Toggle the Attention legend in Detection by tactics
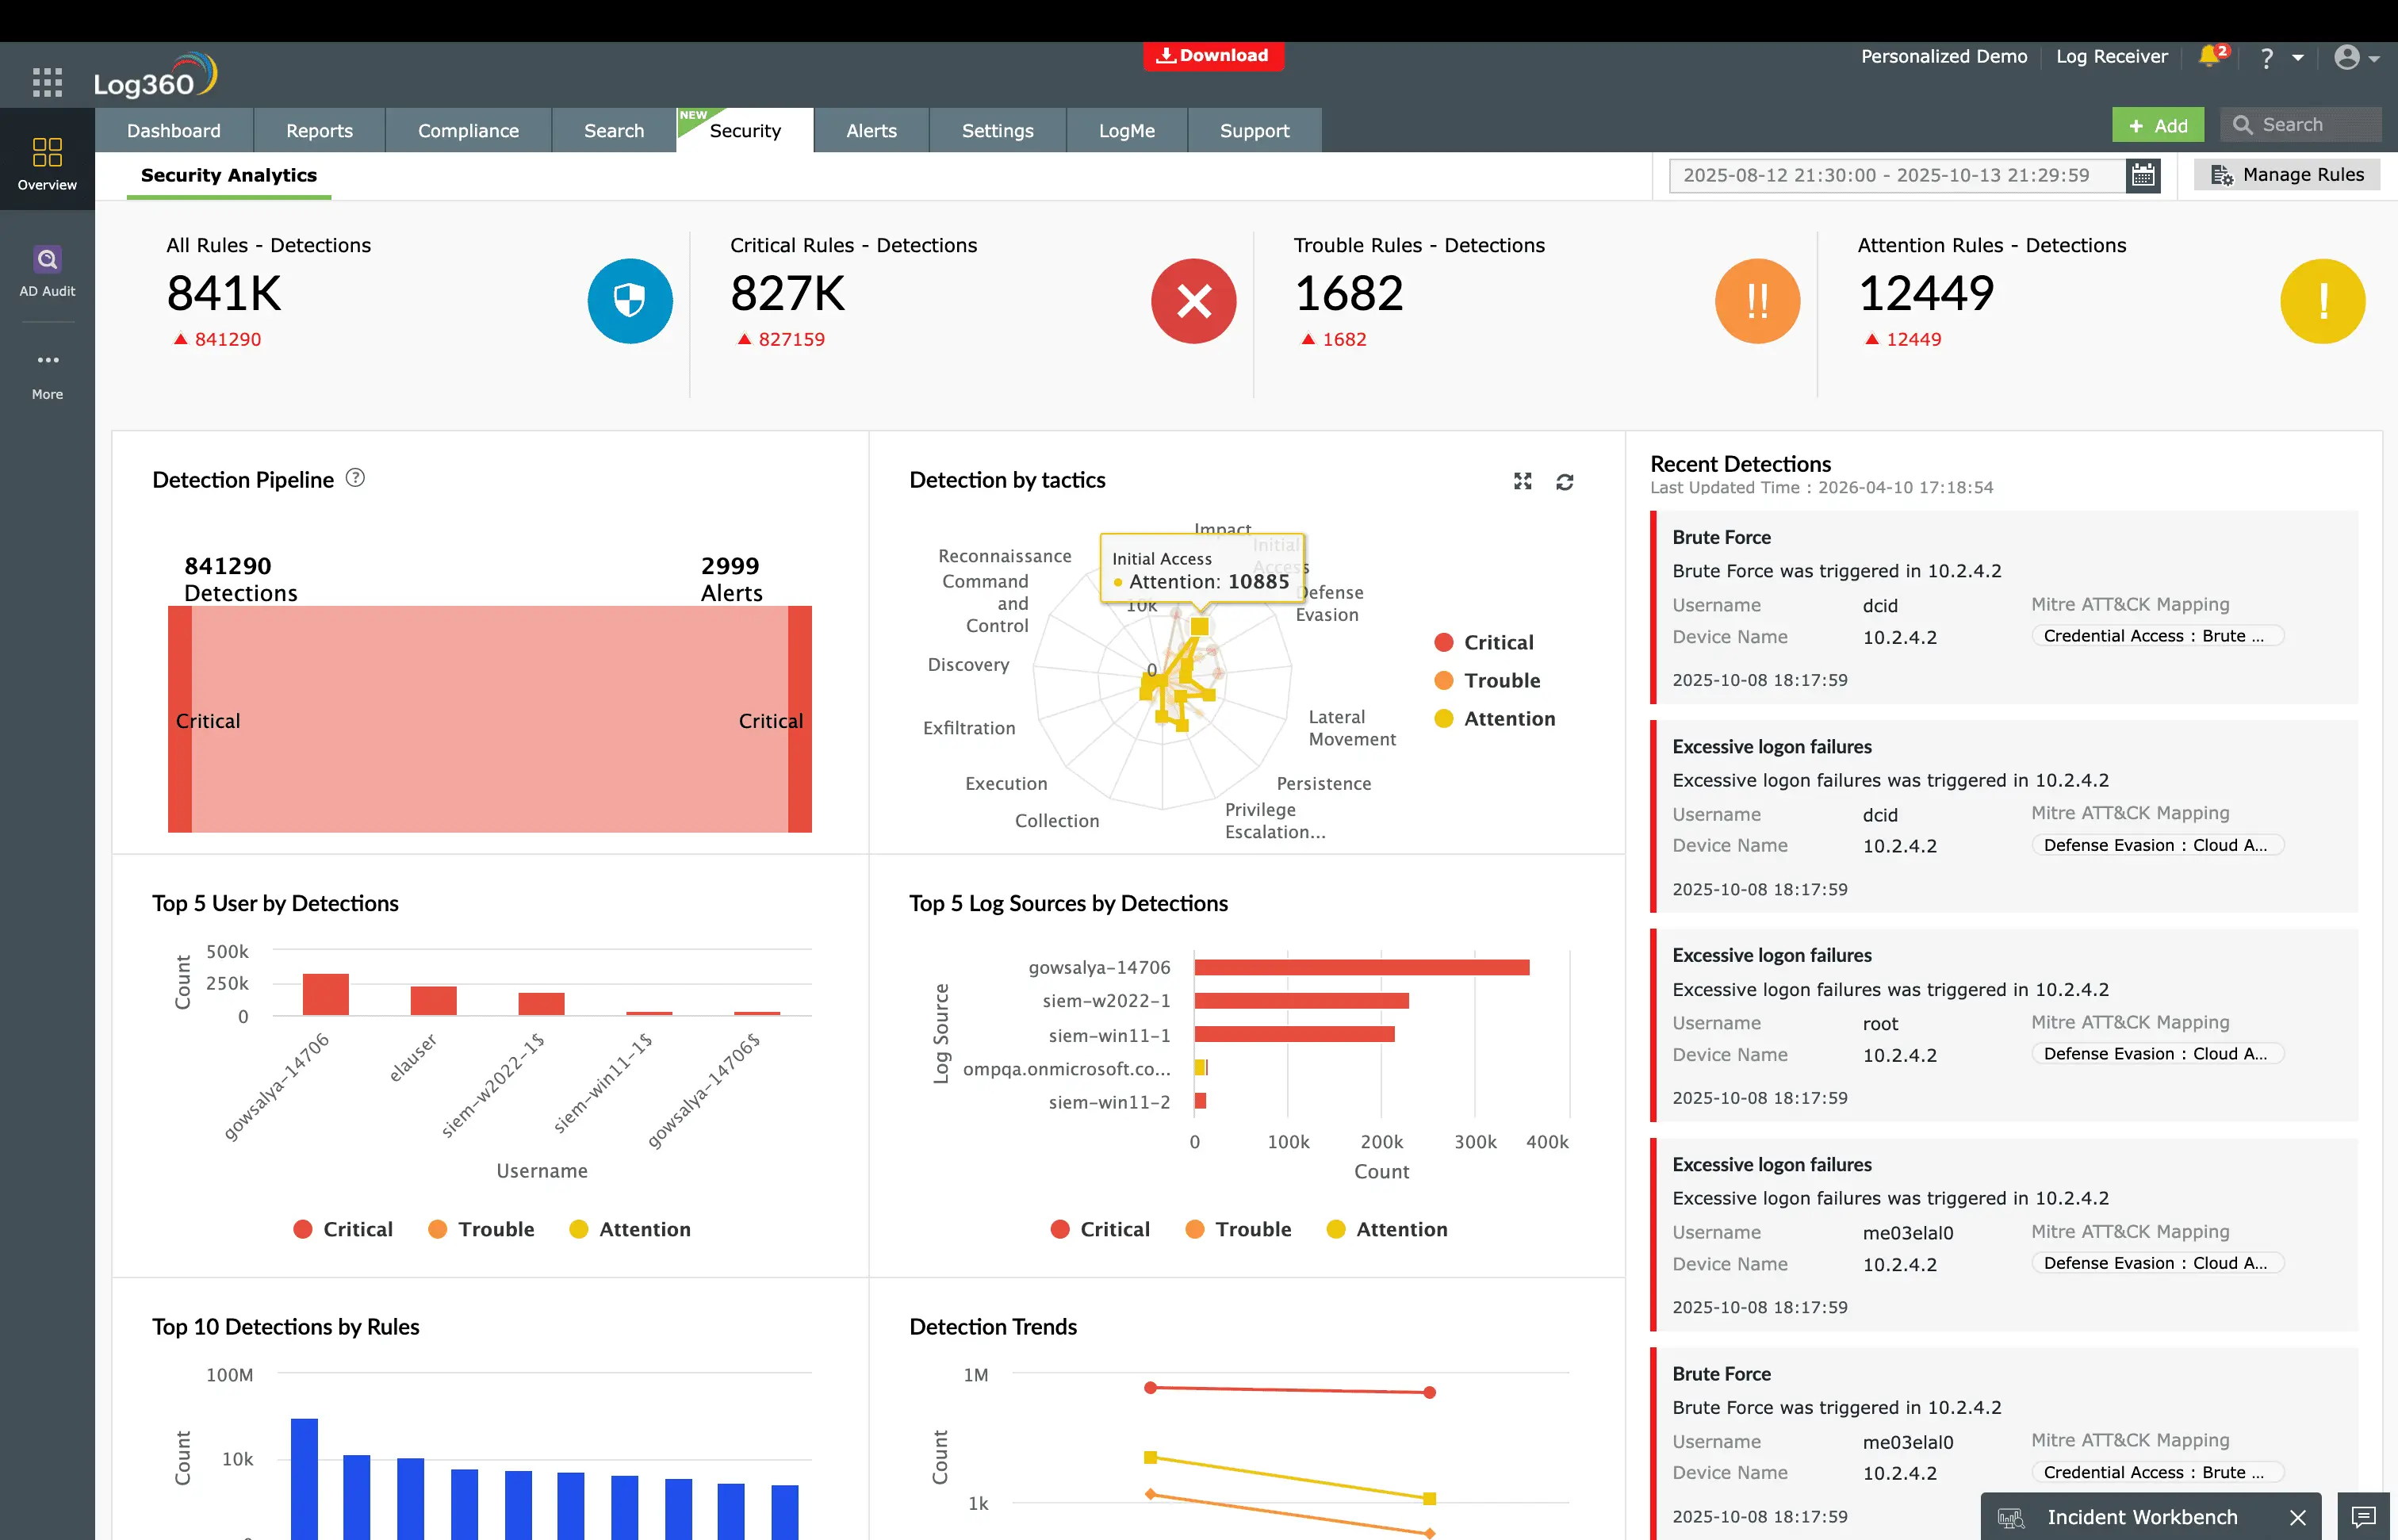The image size is (2398, 1540). pyautogui.click(x=1494, y=718)
